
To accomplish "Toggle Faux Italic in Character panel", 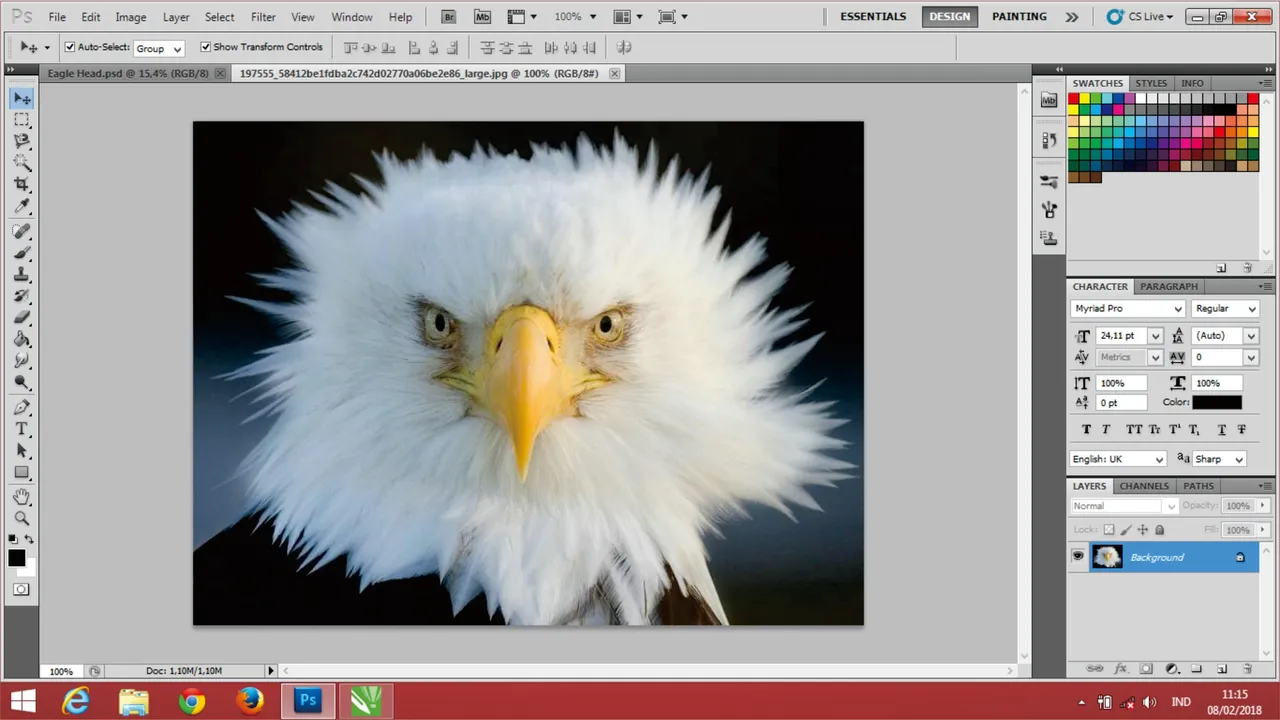I will [x=1106, y=430].
